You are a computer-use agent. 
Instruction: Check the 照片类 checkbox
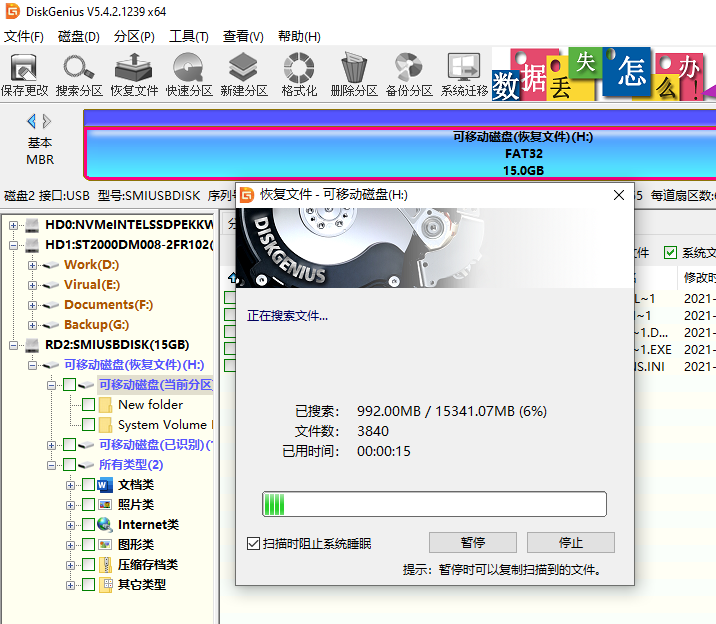89,505
